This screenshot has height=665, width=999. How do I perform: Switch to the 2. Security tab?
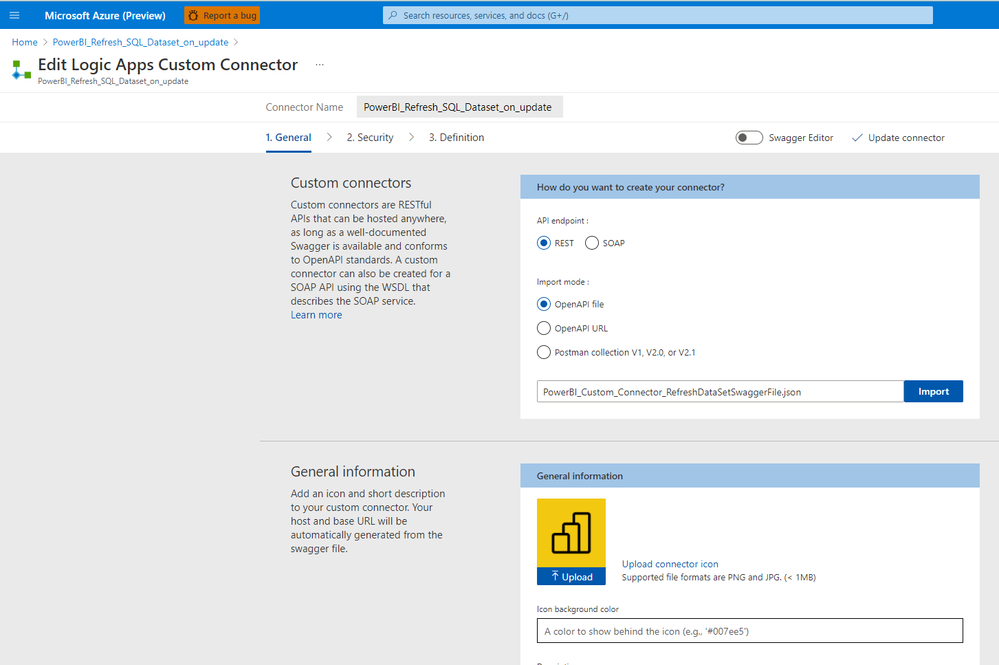370,137
